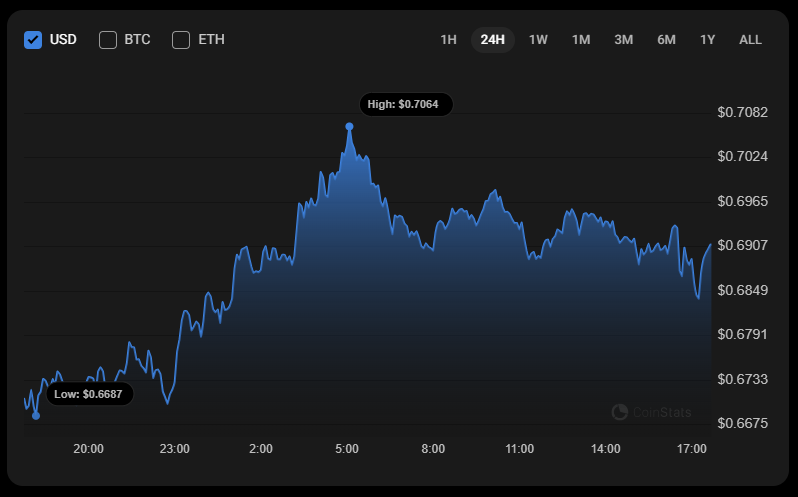Click the High: $0.7064 label

point(406,104)
